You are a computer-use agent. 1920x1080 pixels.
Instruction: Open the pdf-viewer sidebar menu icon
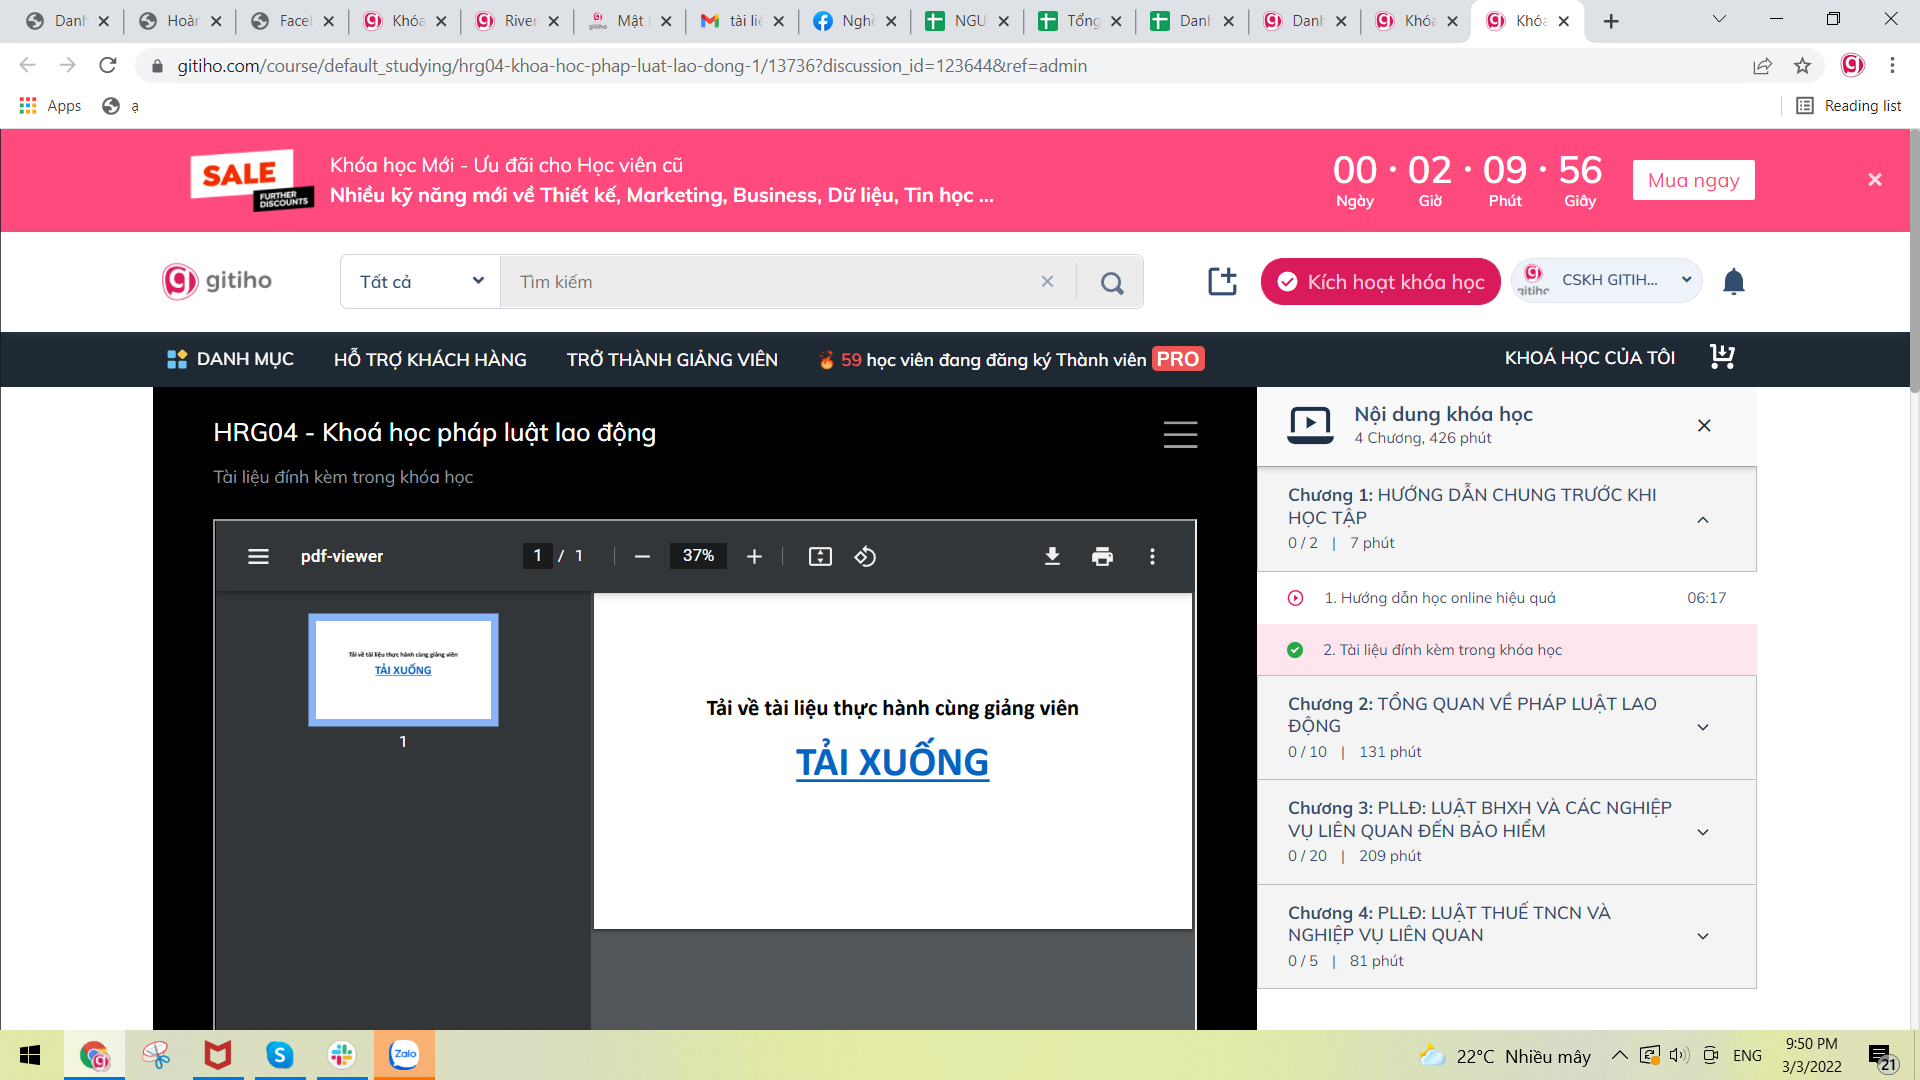(258, 556)
